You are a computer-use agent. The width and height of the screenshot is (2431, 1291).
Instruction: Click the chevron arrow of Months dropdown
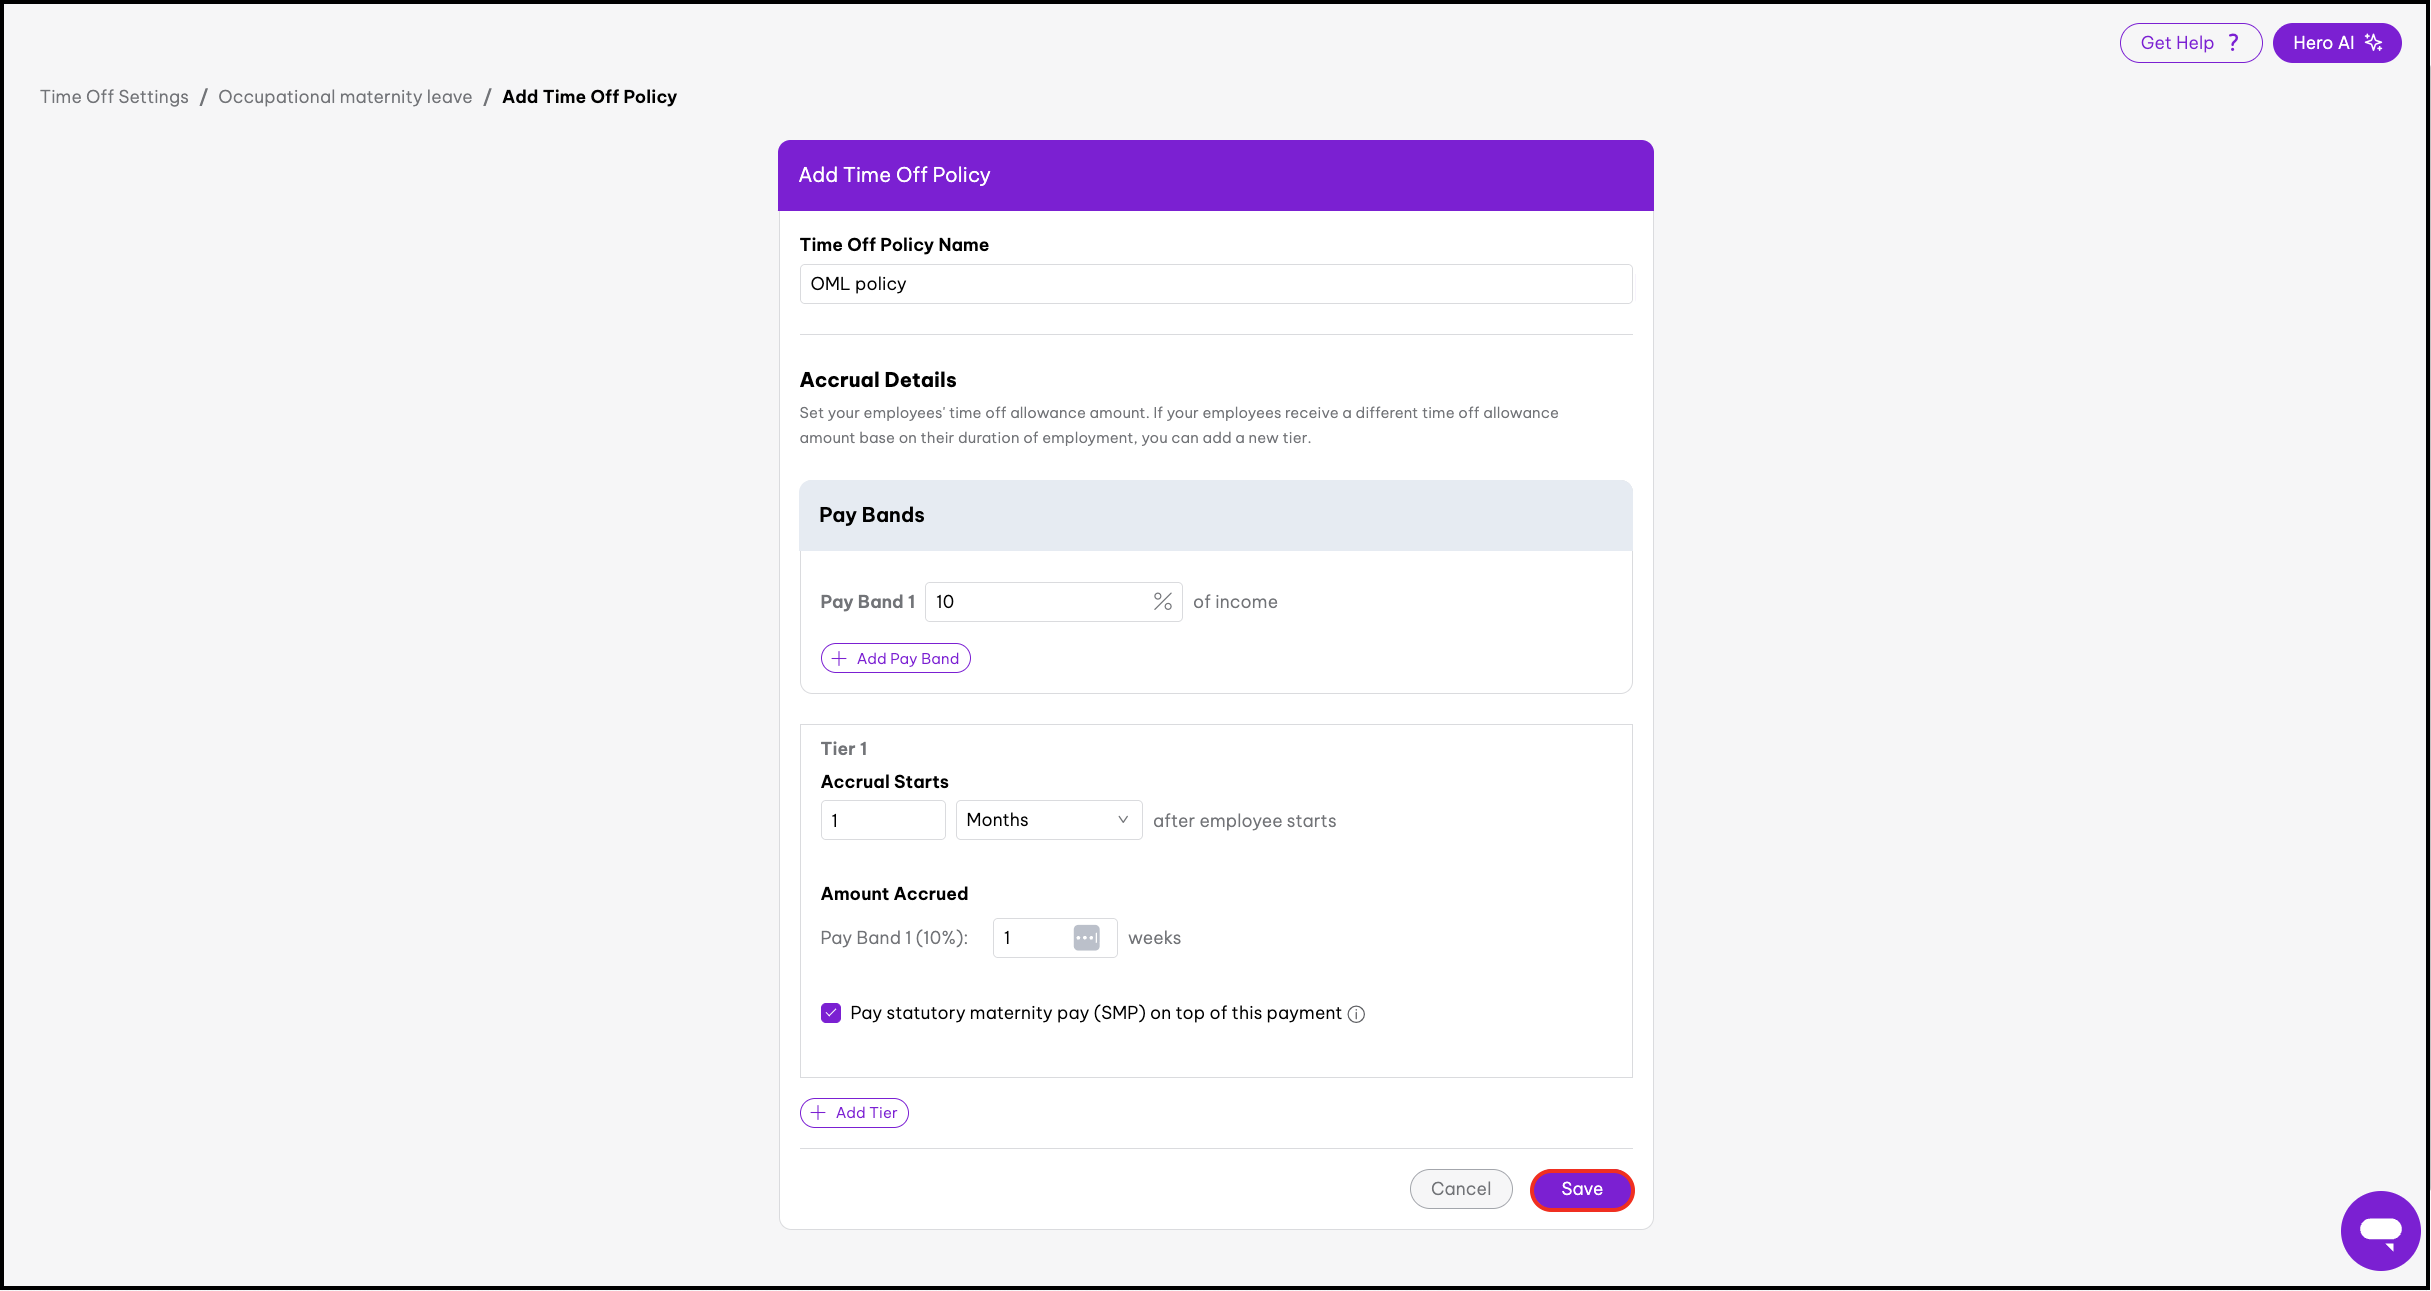click(x=1123, y=820)
